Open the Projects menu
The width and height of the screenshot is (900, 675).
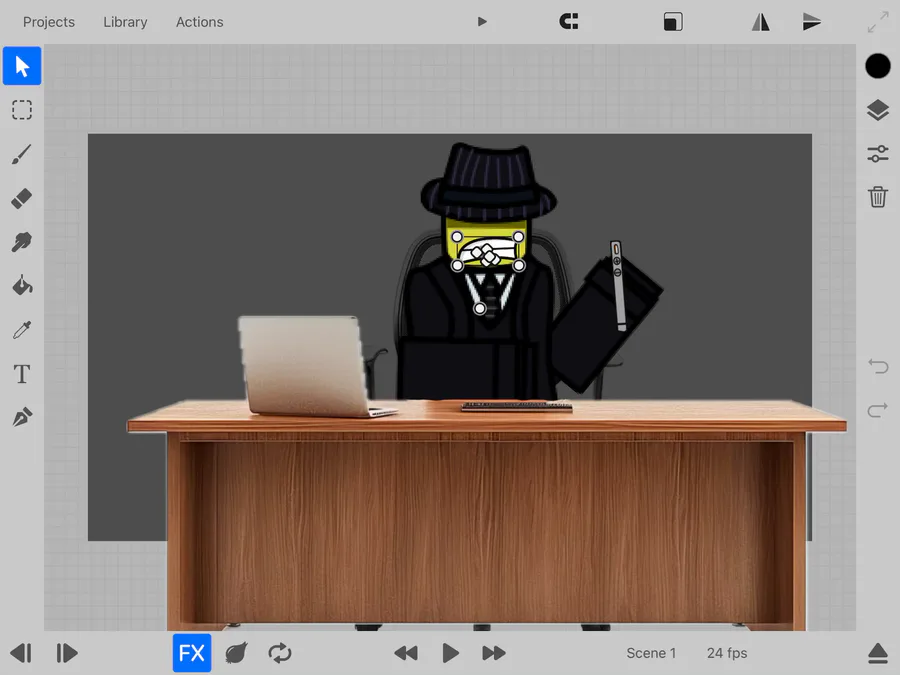tap(49, 22)
